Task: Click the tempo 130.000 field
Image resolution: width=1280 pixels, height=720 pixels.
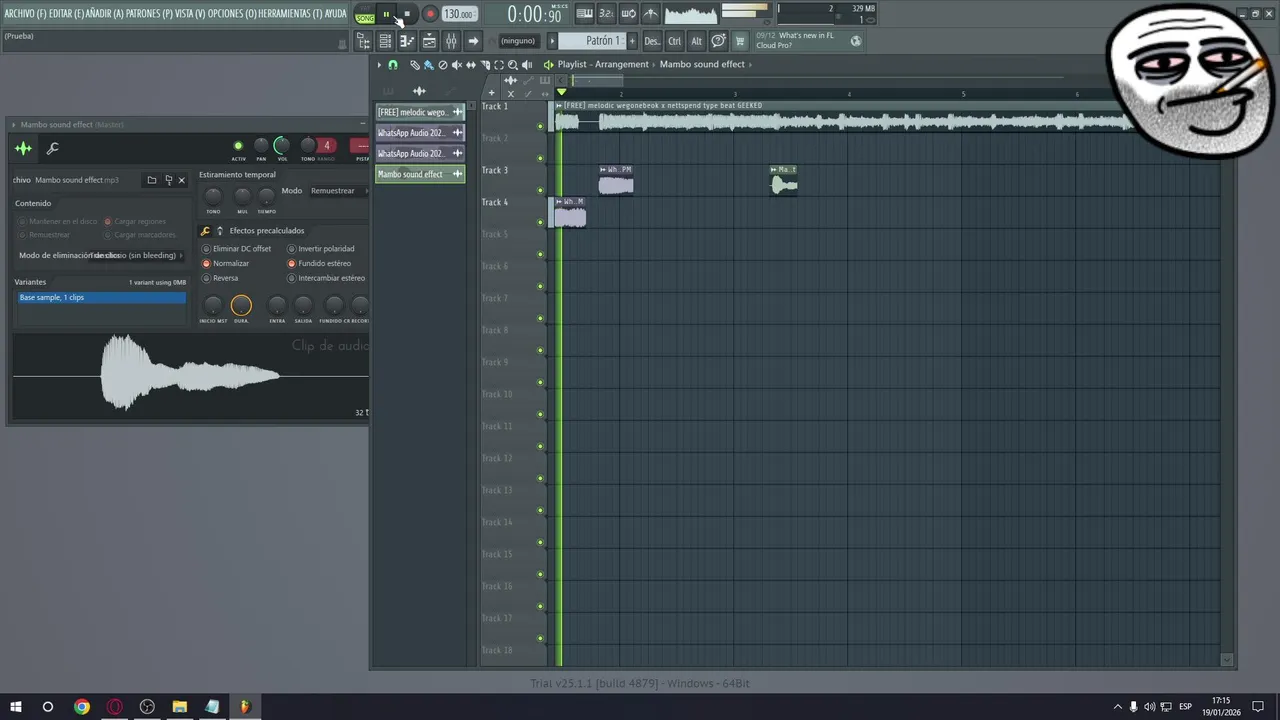Action: 459,14
